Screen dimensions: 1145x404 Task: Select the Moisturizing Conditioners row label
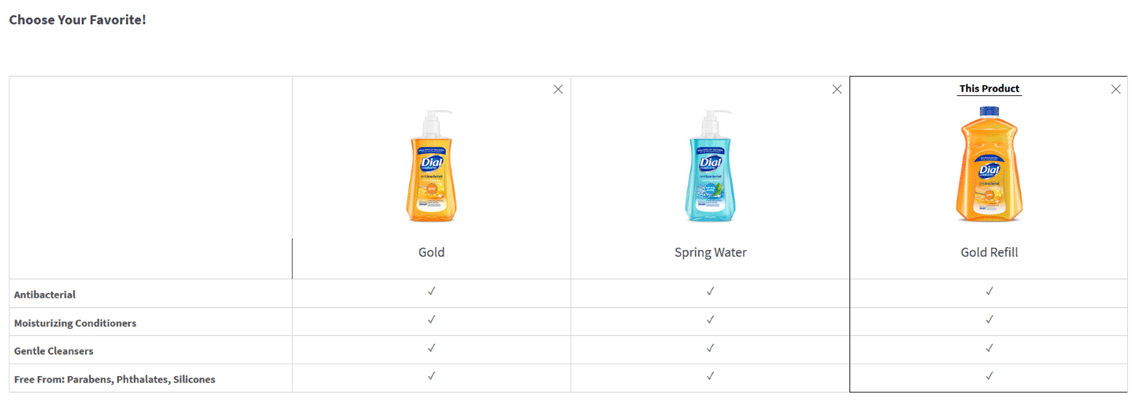coord(75,323)
